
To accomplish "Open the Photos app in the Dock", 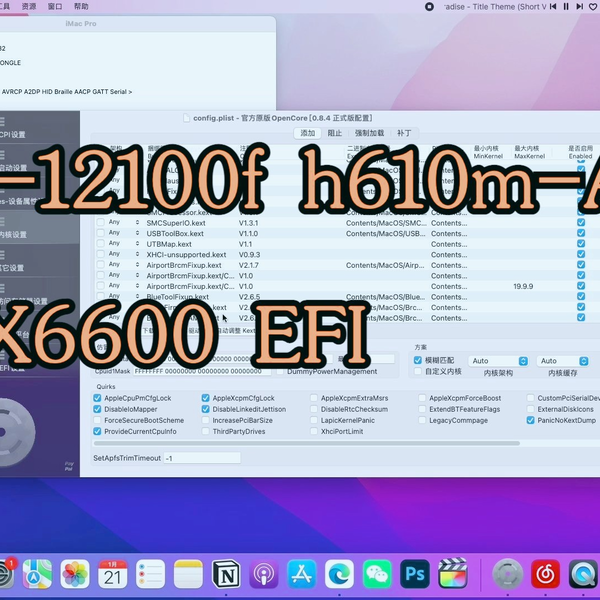I will tap(75, 574).
